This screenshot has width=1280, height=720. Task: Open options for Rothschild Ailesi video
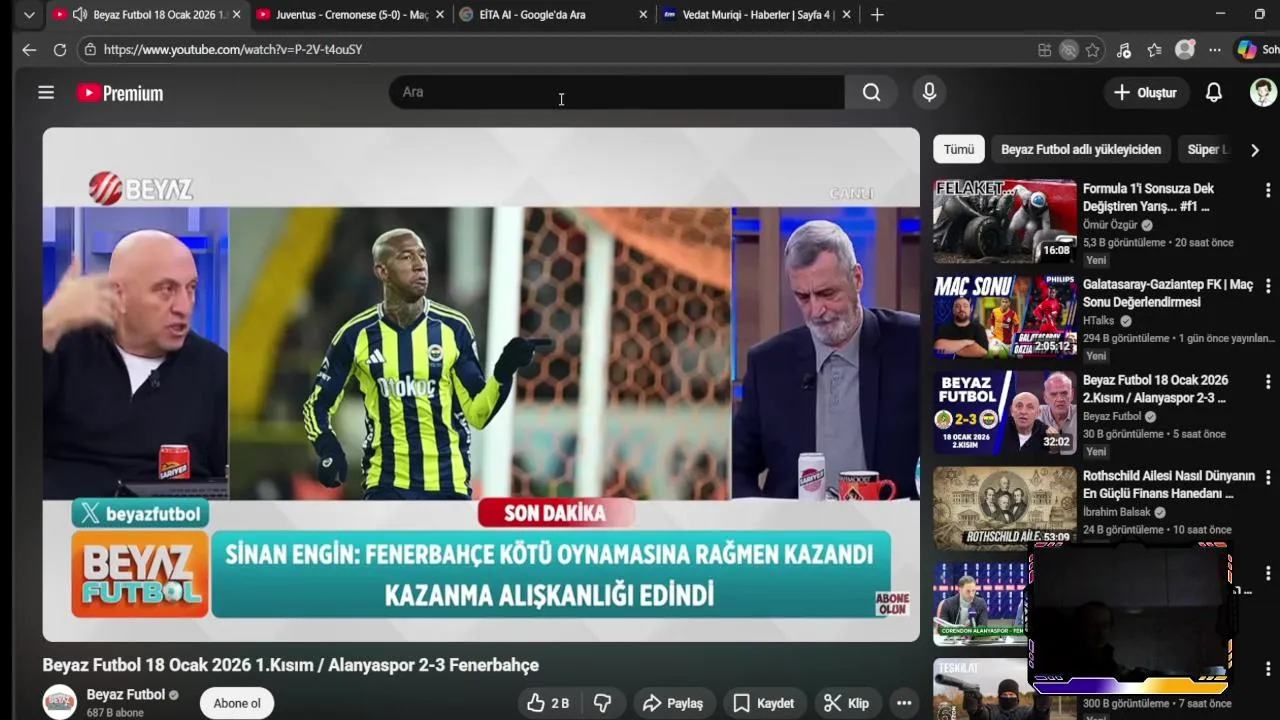point(1268,478)
